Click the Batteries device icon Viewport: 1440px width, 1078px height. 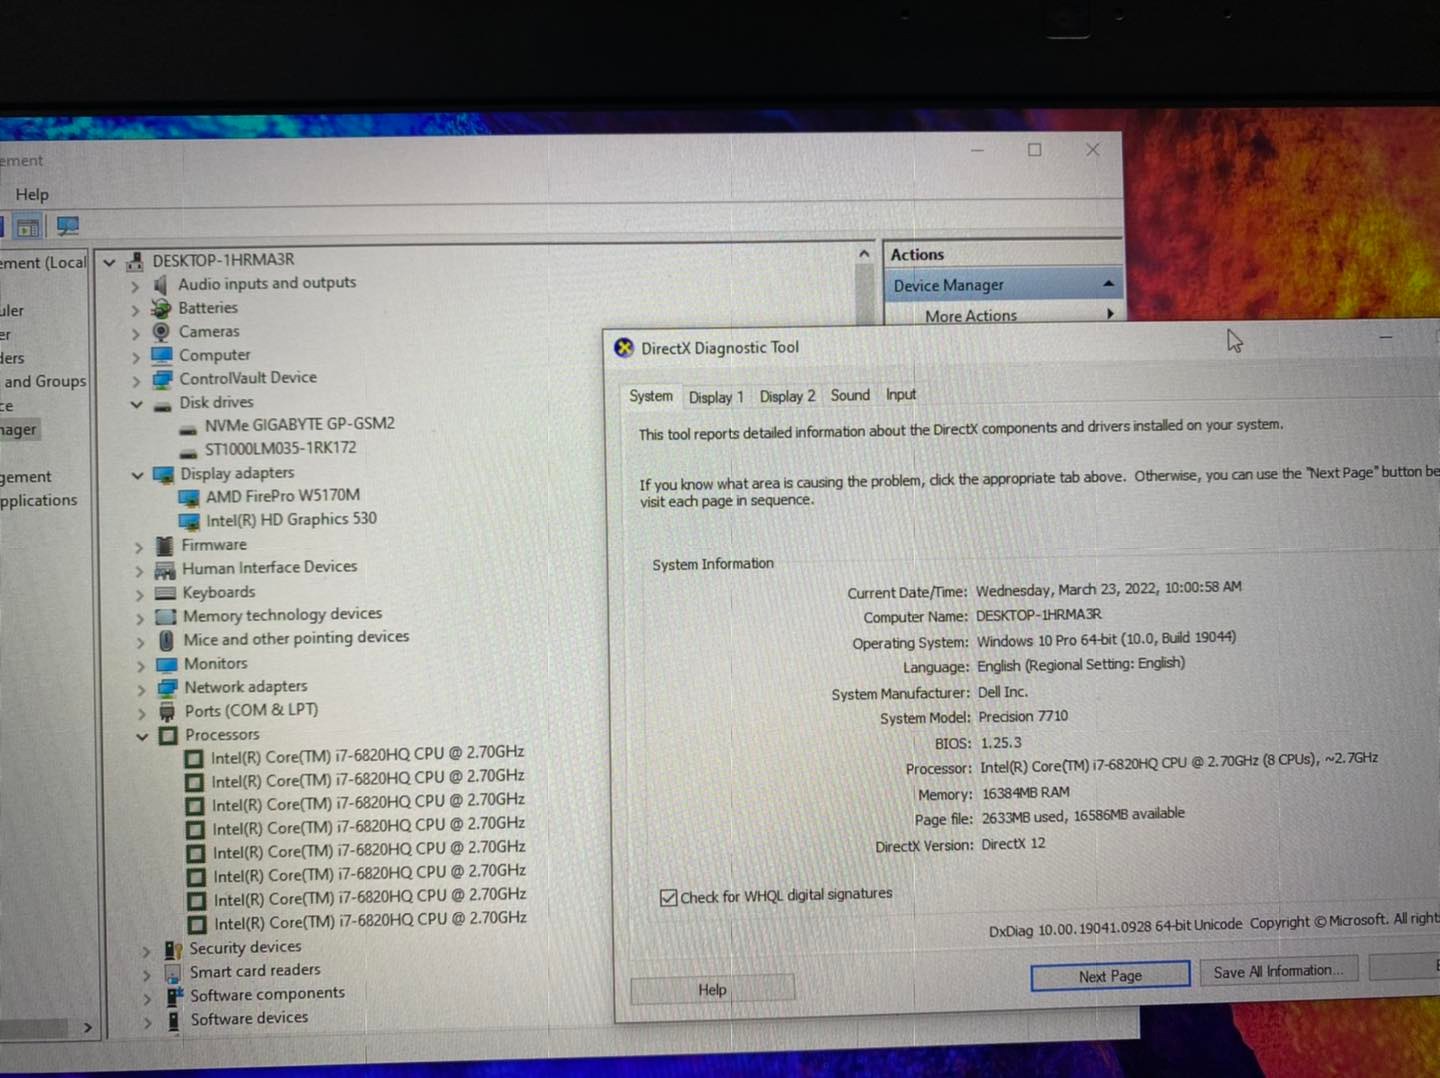pyautogui.click(x=161, y=308)
